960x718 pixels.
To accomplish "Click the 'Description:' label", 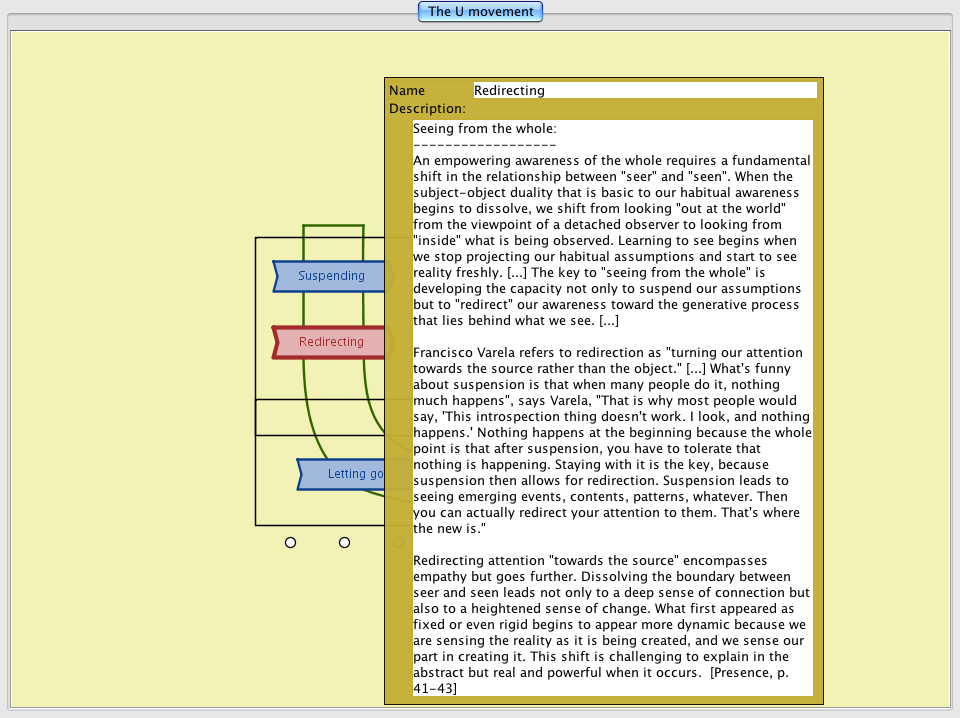I will pyautogui.click(x=427, y=108).
